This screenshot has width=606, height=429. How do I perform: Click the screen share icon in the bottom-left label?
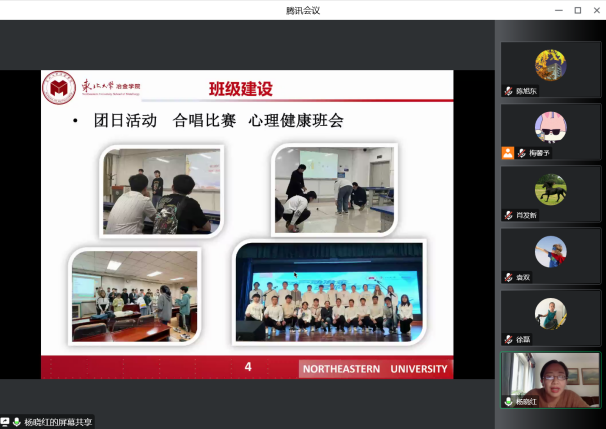(x=6, y=422)
